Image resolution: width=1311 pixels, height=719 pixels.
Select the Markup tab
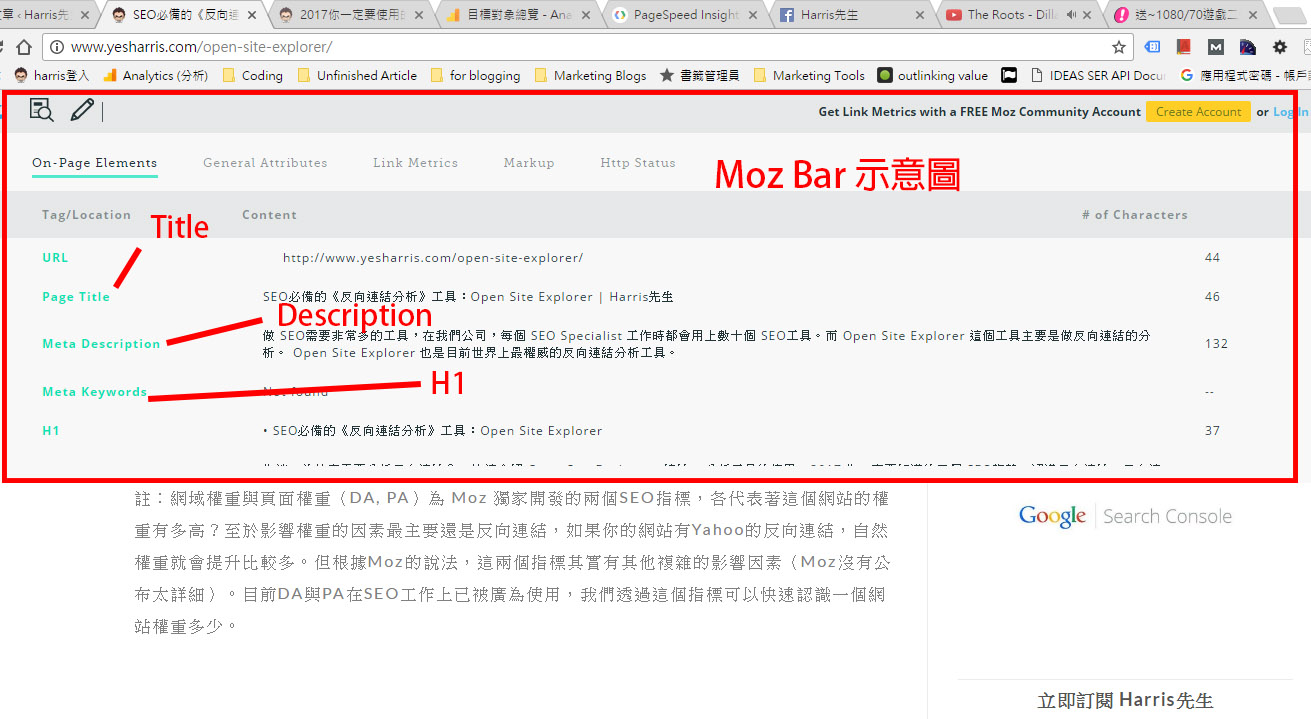coord(529,163)
